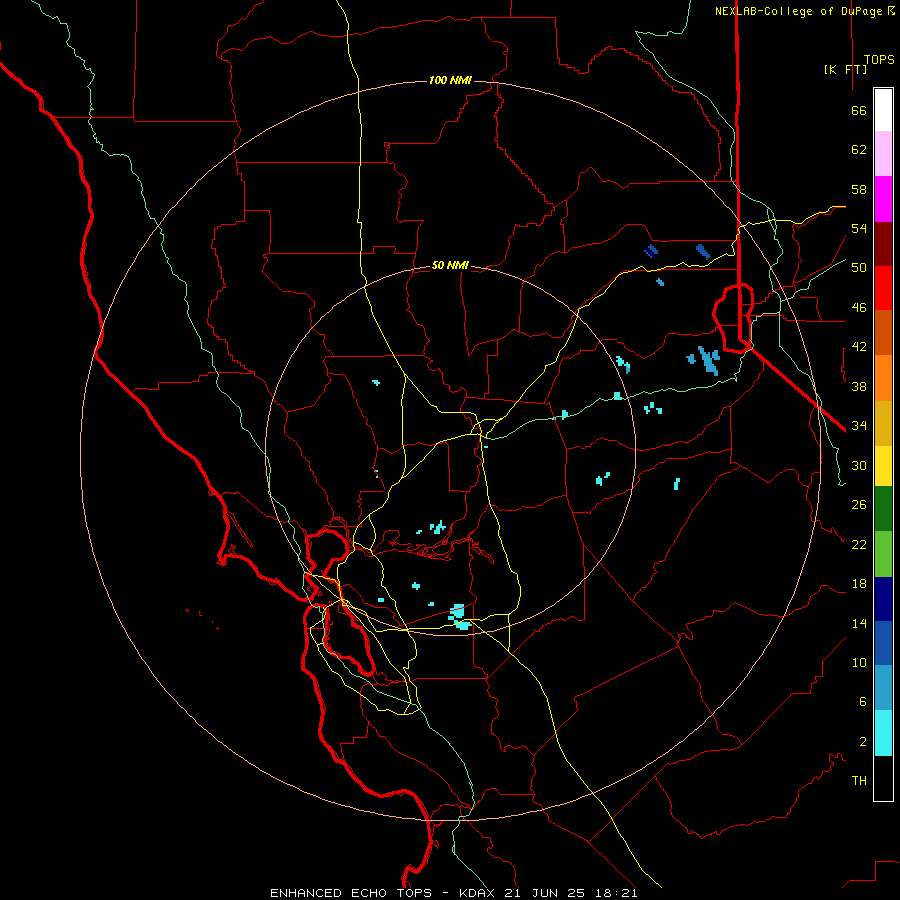
Task: Click the light orange legend swatch
Action: [883, 378]
